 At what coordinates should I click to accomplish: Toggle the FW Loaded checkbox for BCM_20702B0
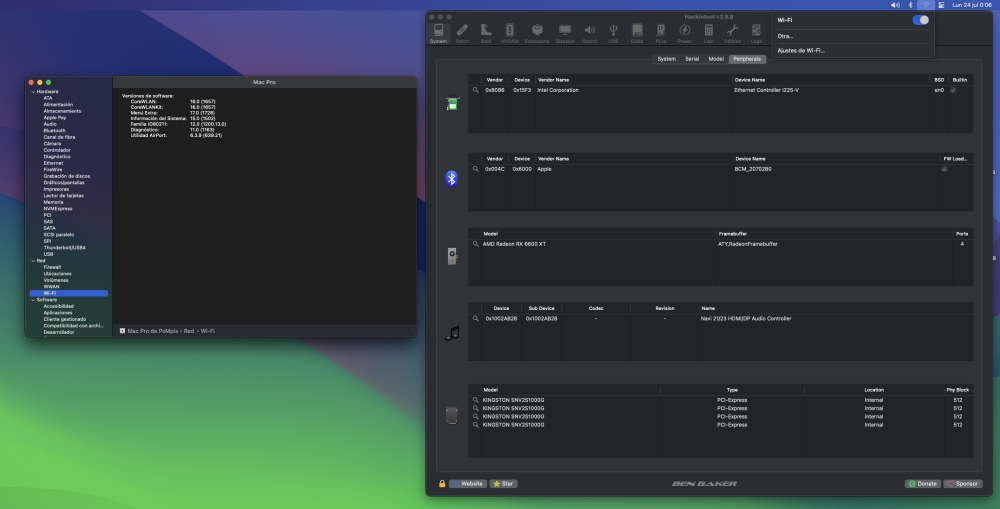click(x=945, y=169)
